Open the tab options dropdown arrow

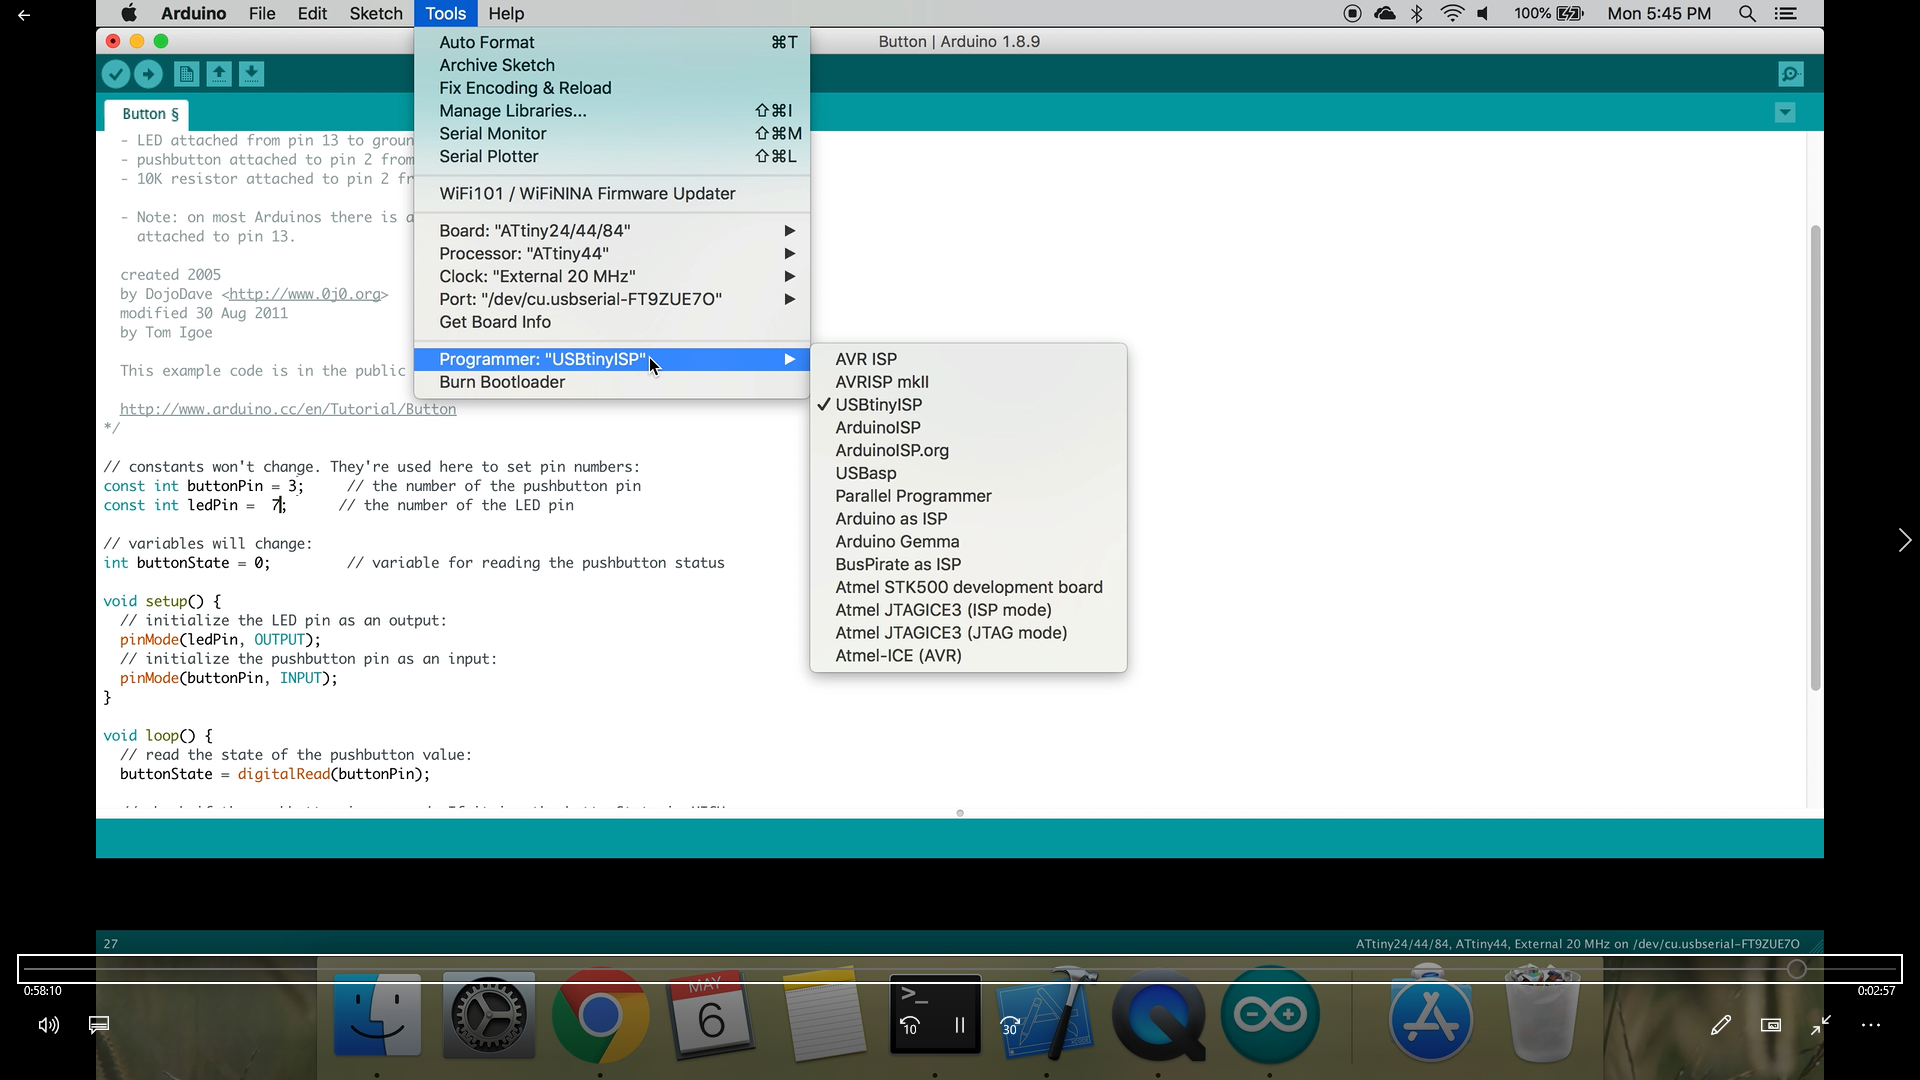click(x=1785, y=113)
